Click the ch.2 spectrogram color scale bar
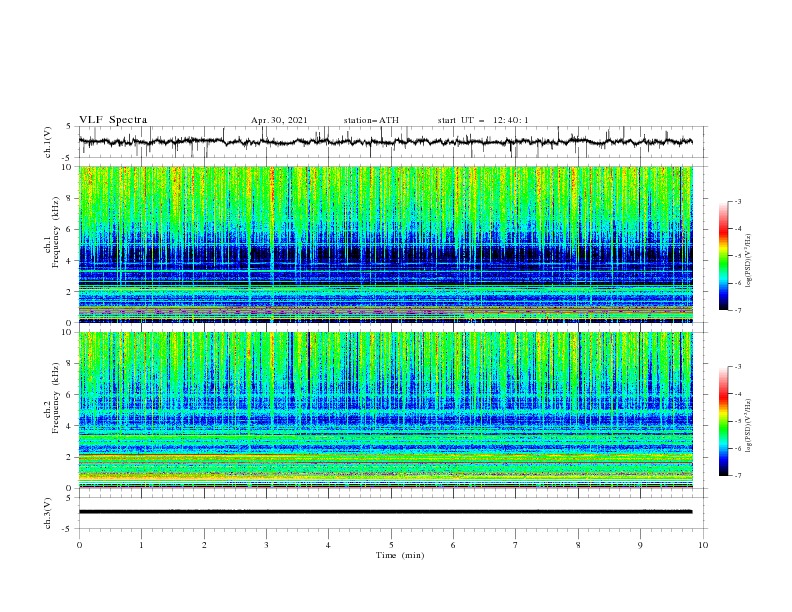The width and height of the screenshot is (792, 612). [x=723, y=421]
